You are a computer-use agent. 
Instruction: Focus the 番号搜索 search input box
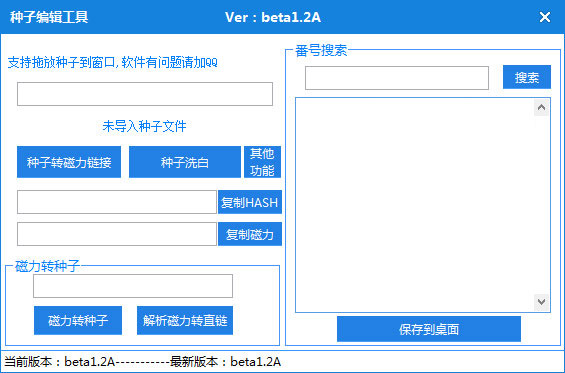click(397, 77)
